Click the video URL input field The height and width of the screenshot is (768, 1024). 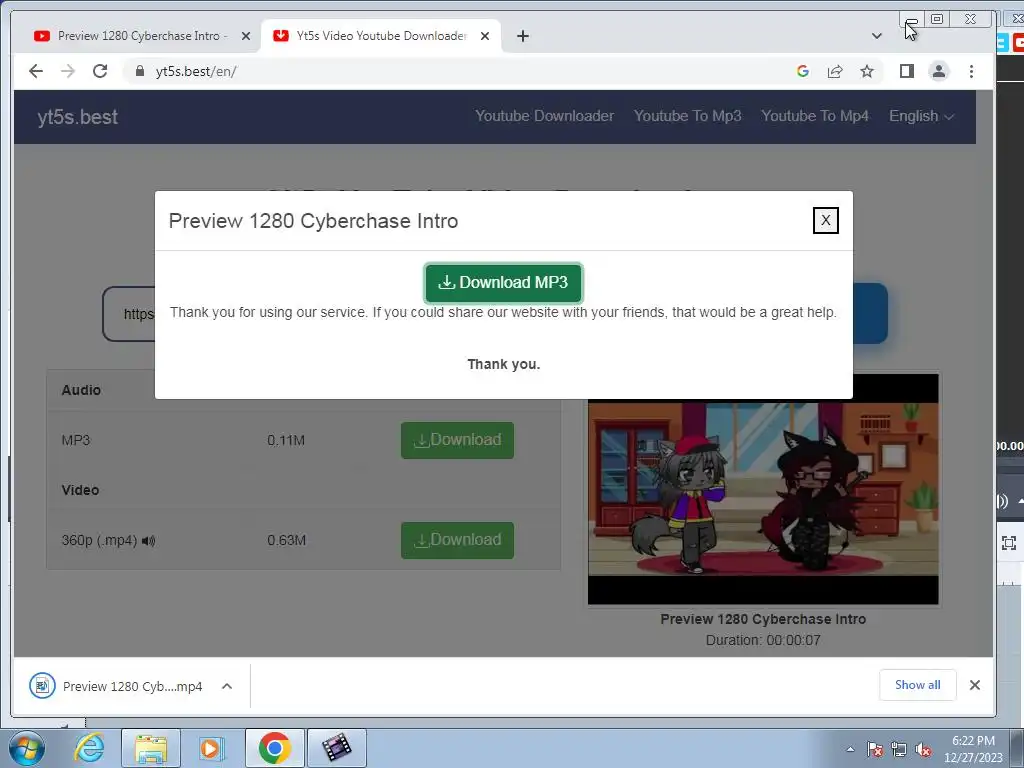(129, 314)
